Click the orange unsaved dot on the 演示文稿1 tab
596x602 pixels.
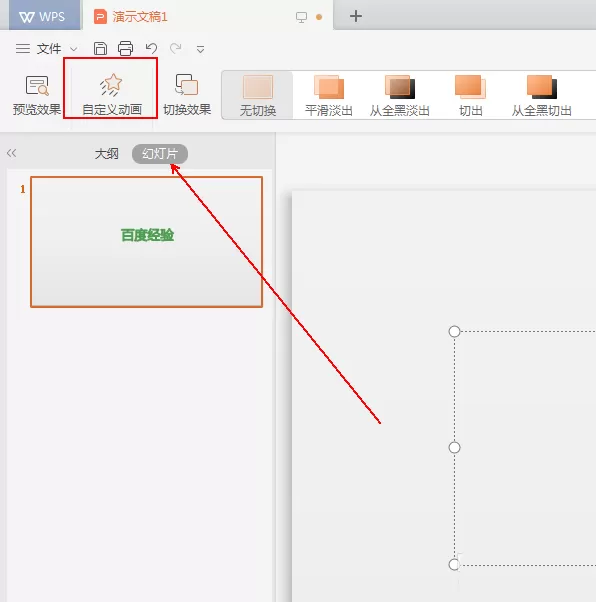click(x=319, y=17)
